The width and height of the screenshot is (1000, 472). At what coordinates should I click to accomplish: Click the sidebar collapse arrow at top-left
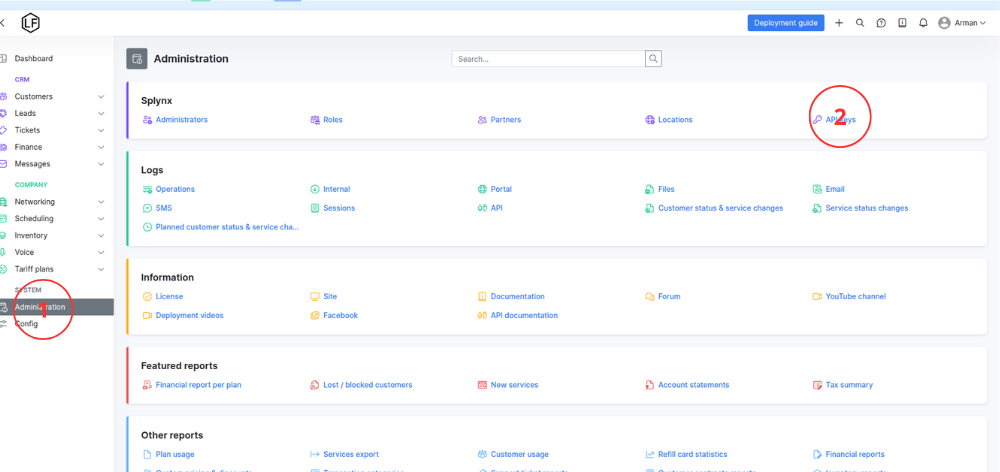pos(3,23)
